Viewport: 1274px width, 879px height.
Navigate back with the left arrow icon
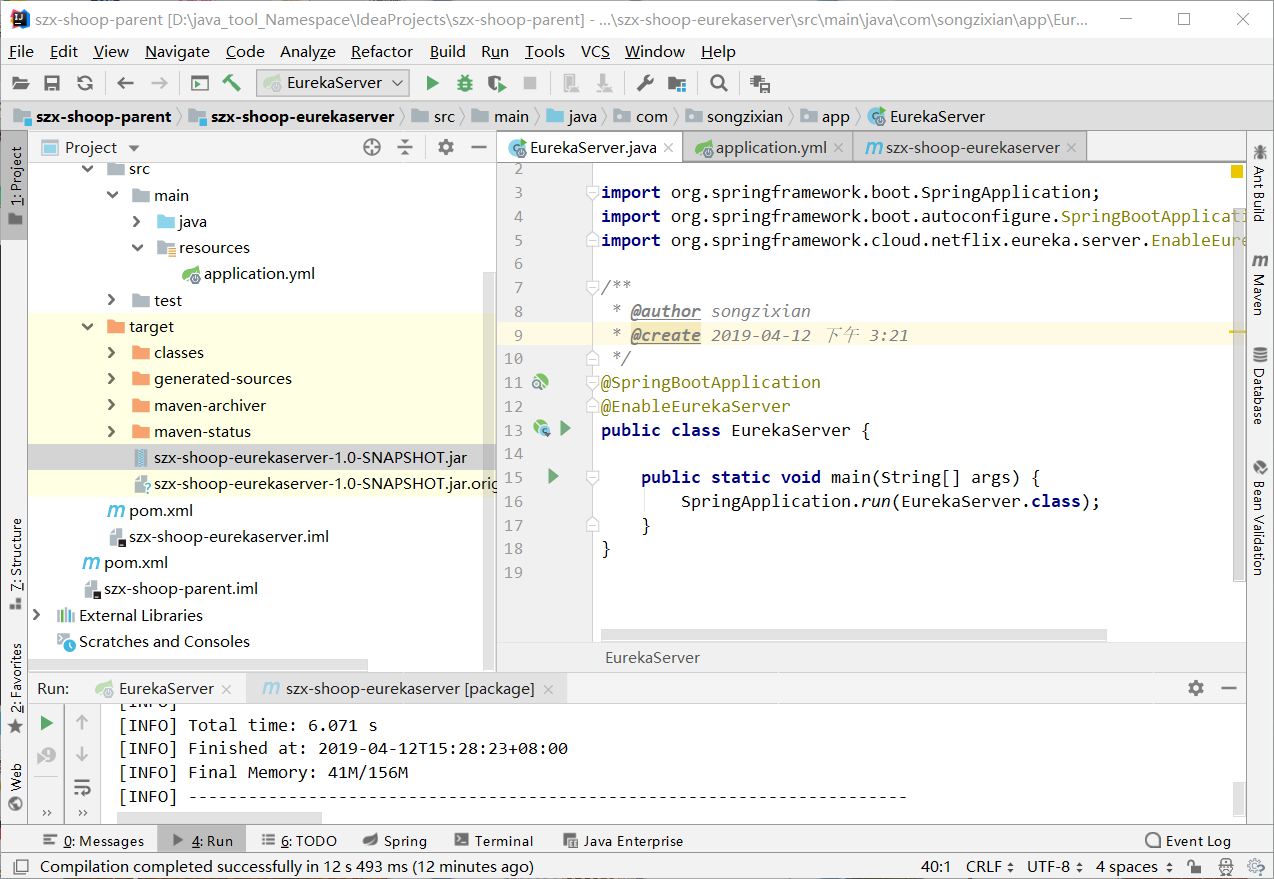point(125,83)
